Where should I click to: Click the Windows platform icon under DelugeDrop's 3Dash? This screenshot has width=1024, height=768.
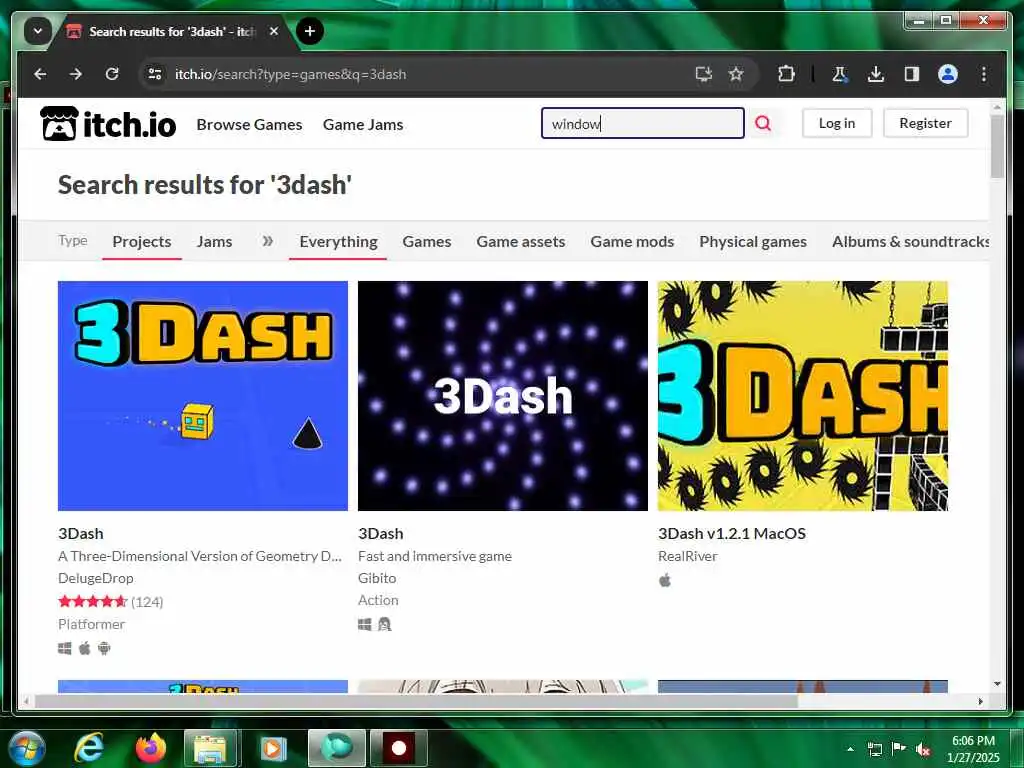(65, 648)
